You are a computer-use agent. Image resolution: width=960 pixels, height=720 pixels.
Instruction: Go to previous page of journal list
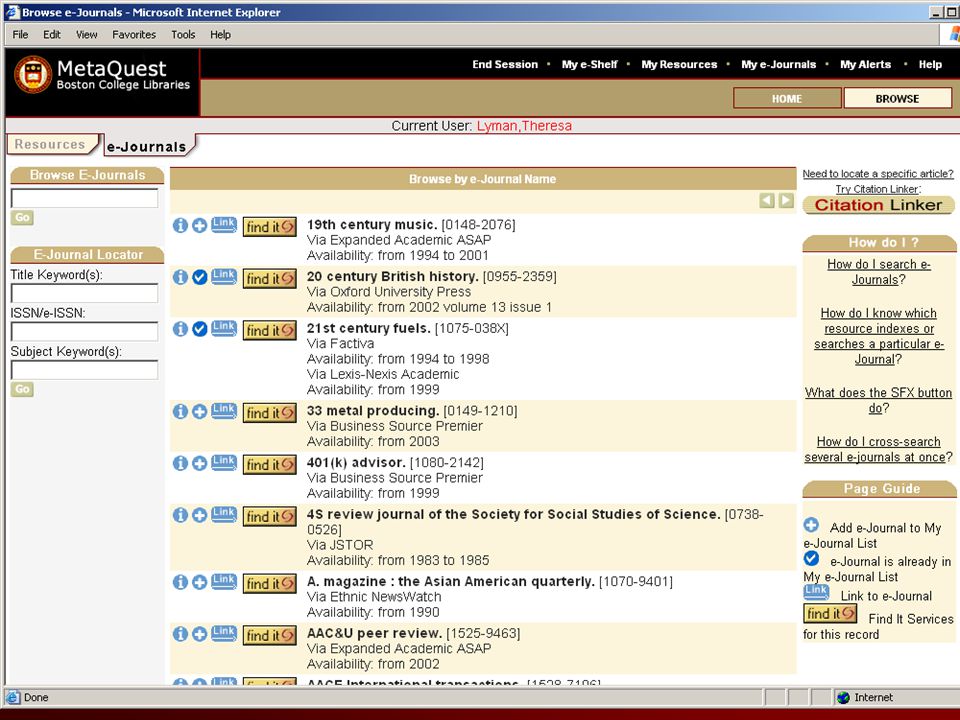tap(767, 200)
